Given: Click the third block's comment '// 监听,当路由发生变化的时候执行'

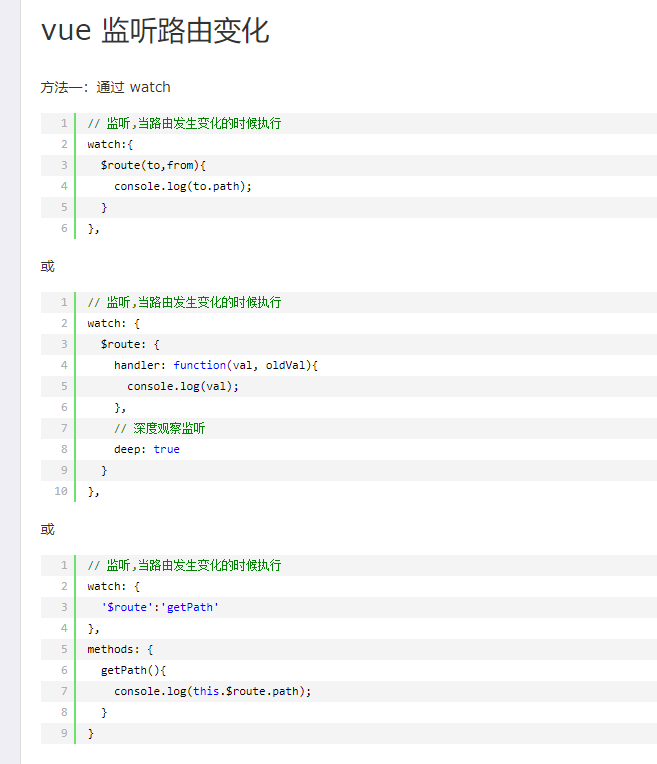Looking at the screenshot, I should (x=184, y=565).
